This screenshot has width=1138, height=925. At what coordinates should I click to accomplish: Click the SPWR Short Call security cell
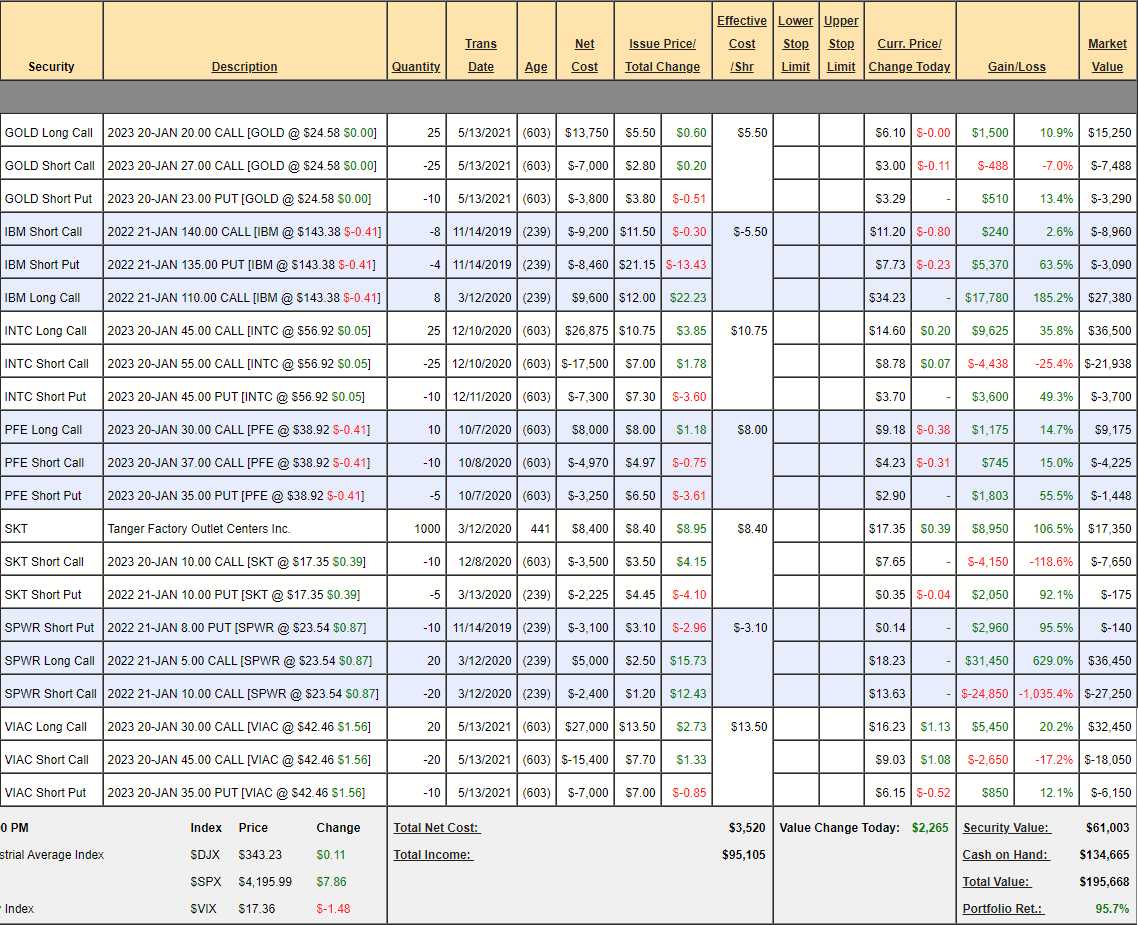[51, 694]
